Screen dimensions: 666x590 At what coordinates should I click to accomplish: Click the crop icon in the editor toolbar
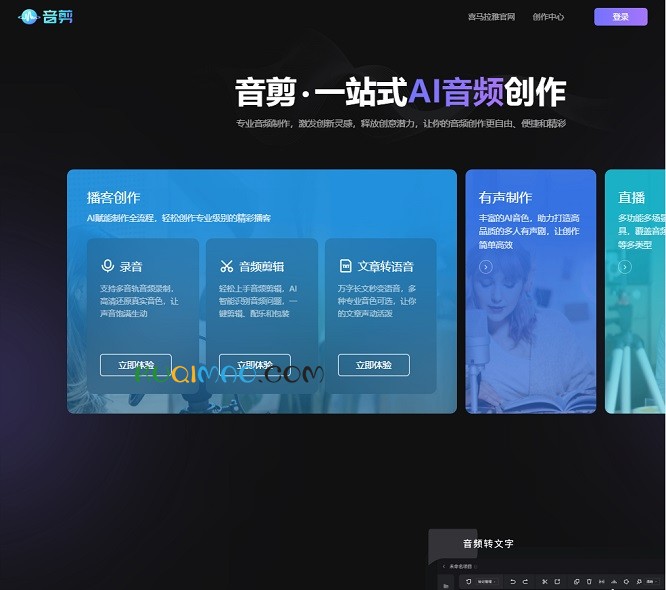557,582
